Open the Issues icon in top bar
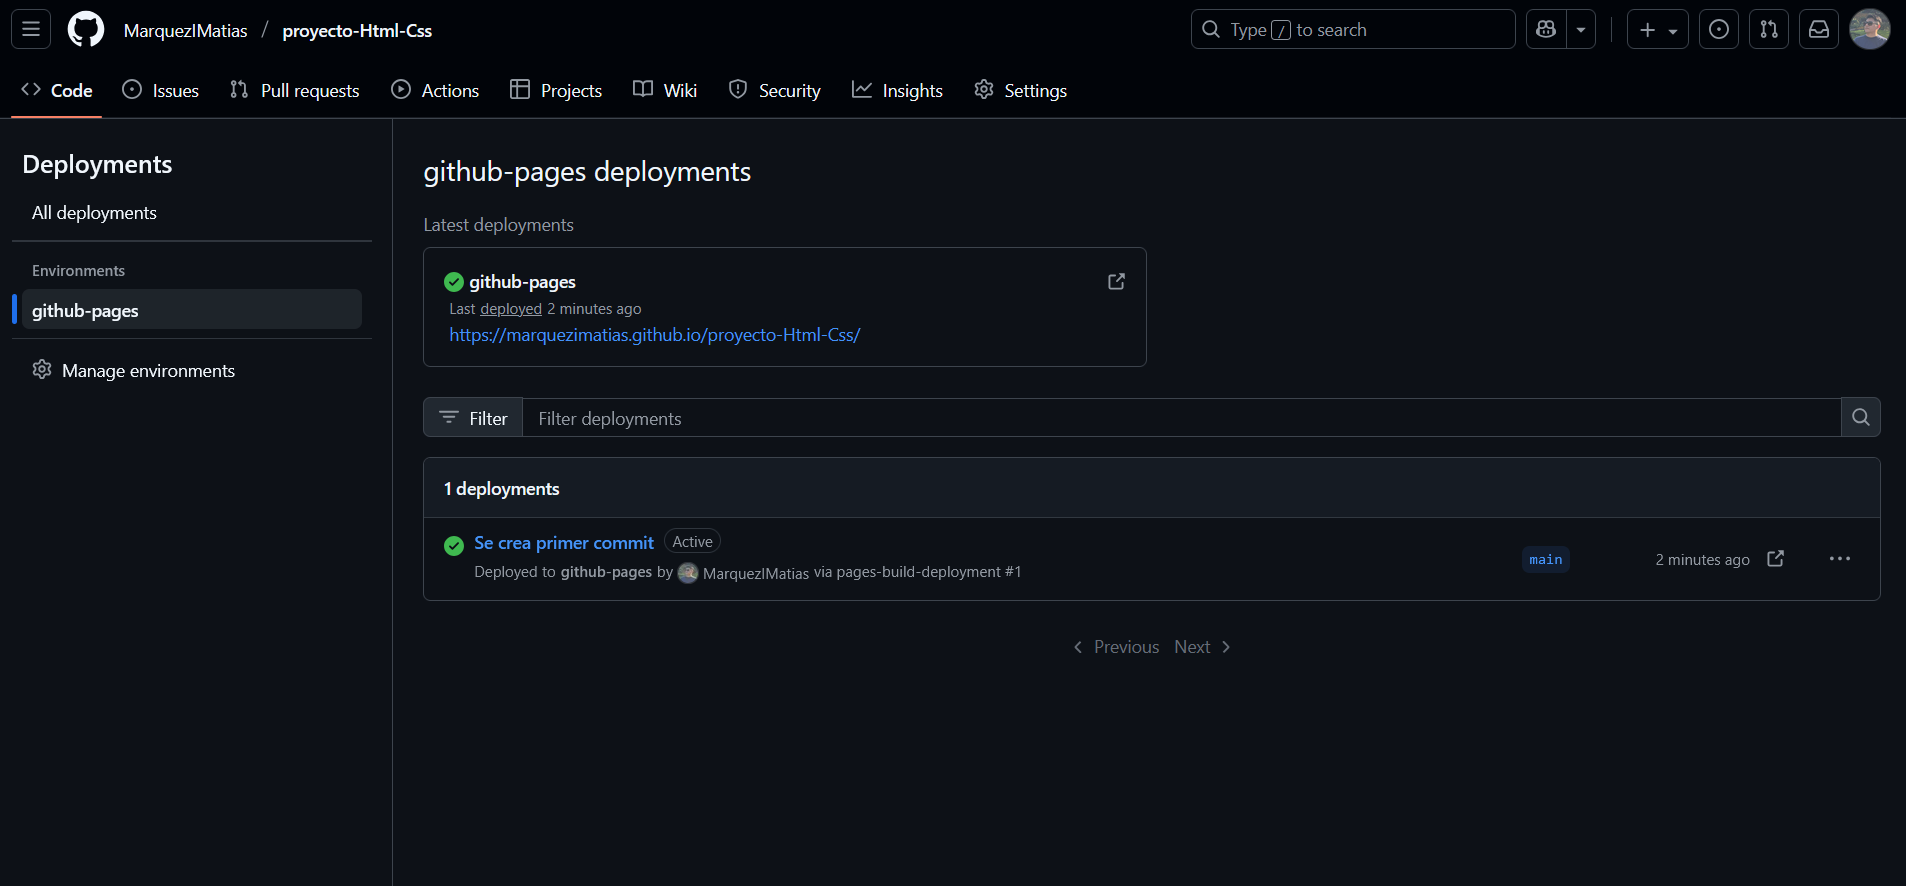The width and height of the screenshot is (1906, 886). pos(1719,29)
